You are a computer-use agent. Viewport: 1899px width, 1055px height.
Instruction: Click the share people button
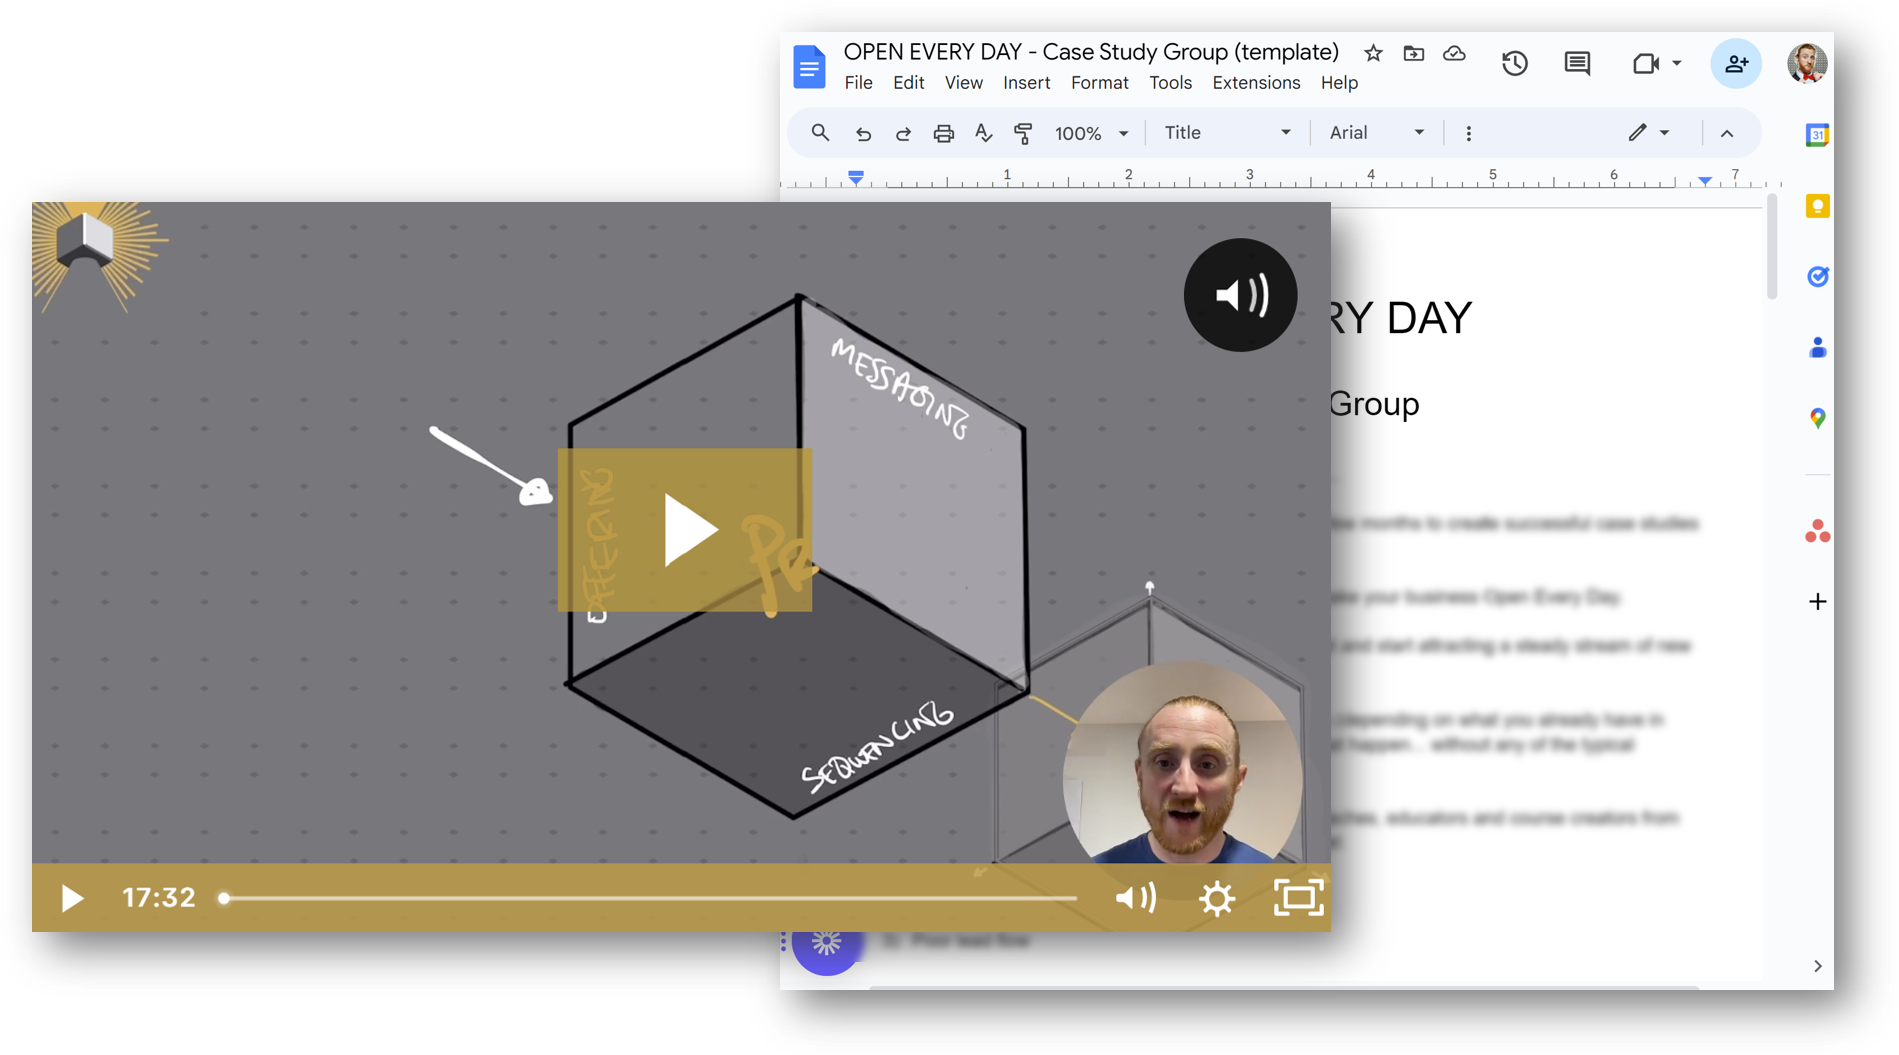(1735, 64)
